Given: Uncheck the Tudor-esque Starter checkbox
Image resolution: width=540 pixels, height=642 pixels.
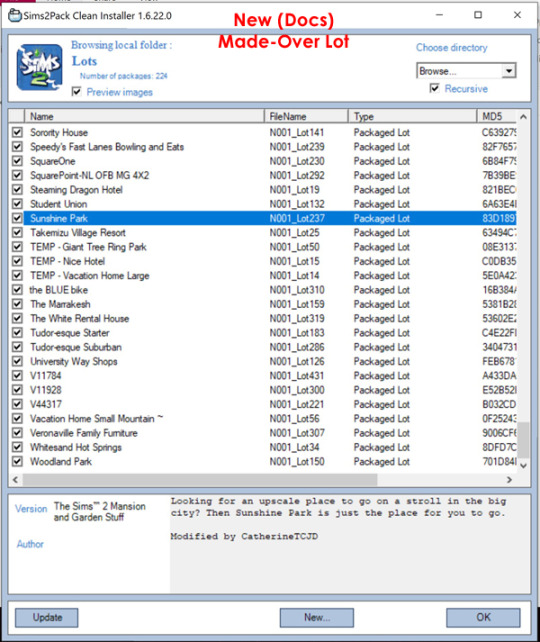Looking at the screenshot, I should pos(17,332).
